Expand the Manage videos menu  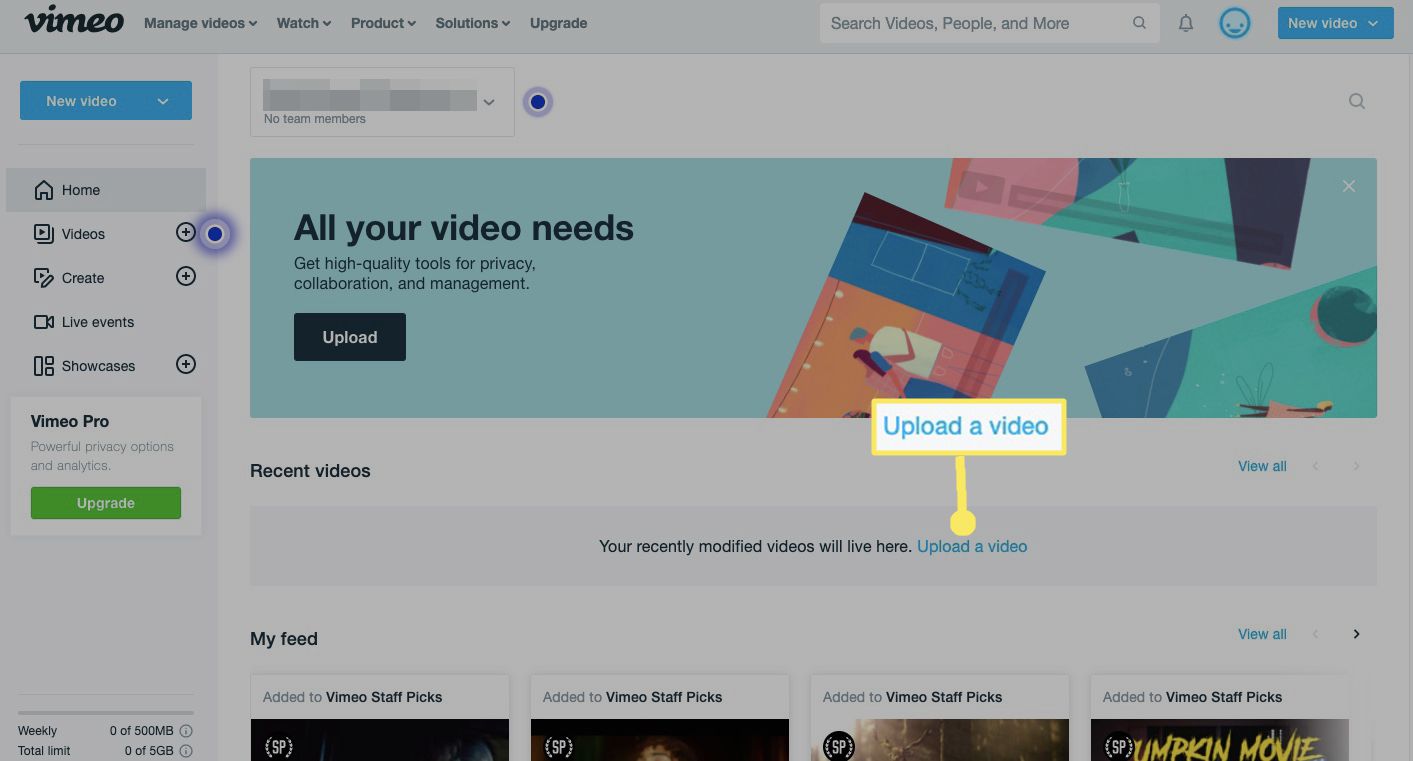[200, 23]
